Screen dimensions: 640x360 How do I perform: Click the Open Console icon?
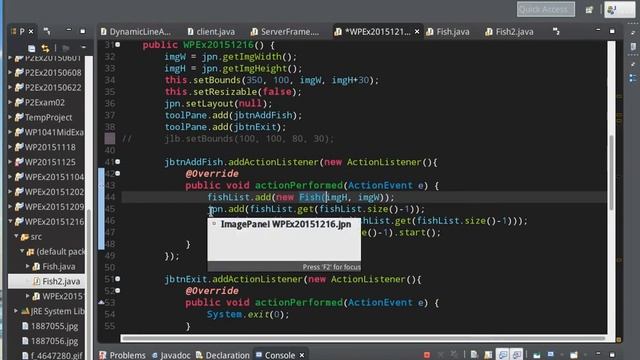tap(574, 355)
